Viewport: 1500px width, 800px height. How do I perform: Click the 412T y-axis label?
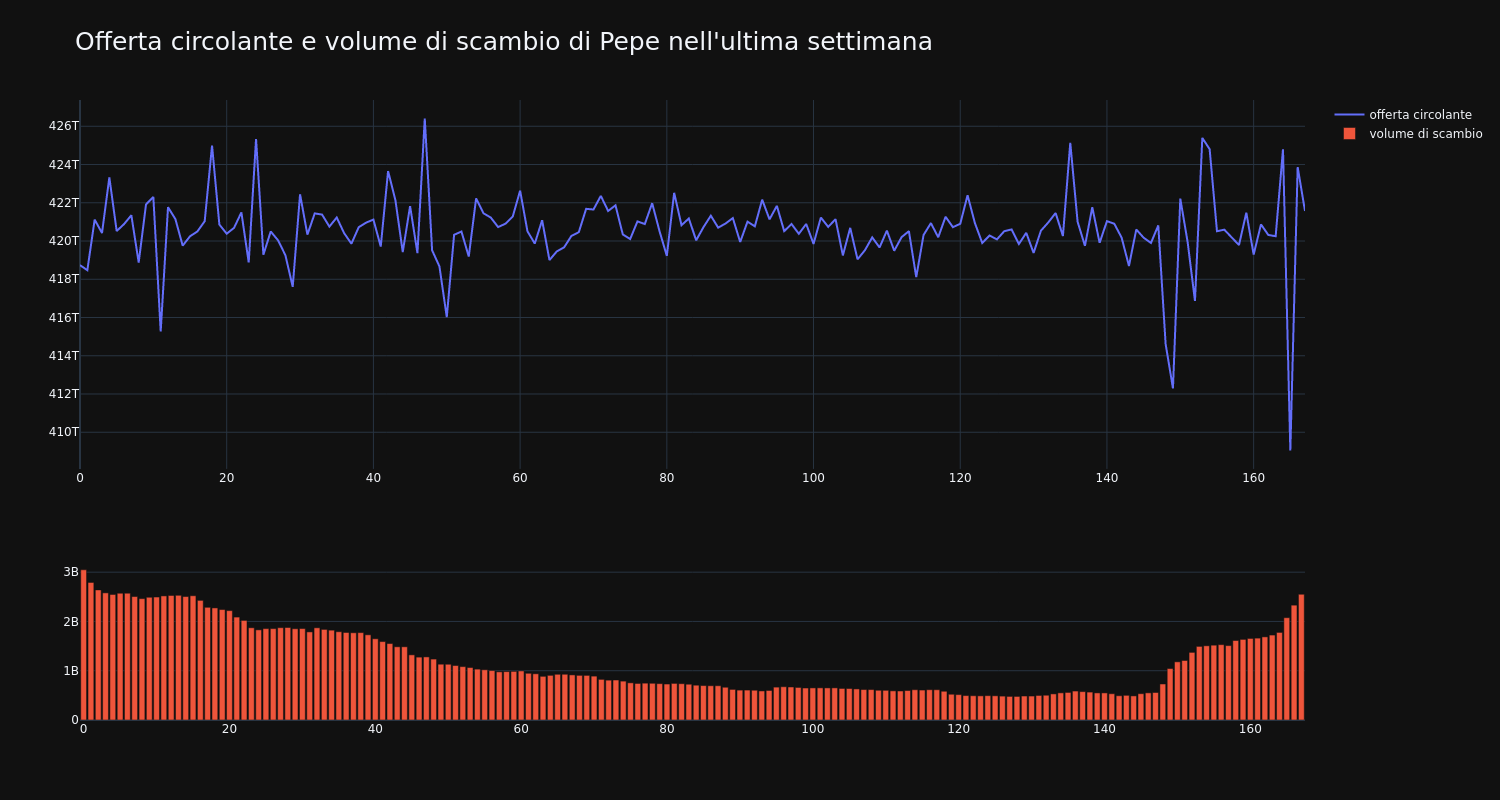pyautogui.click(x=63, y=394)
